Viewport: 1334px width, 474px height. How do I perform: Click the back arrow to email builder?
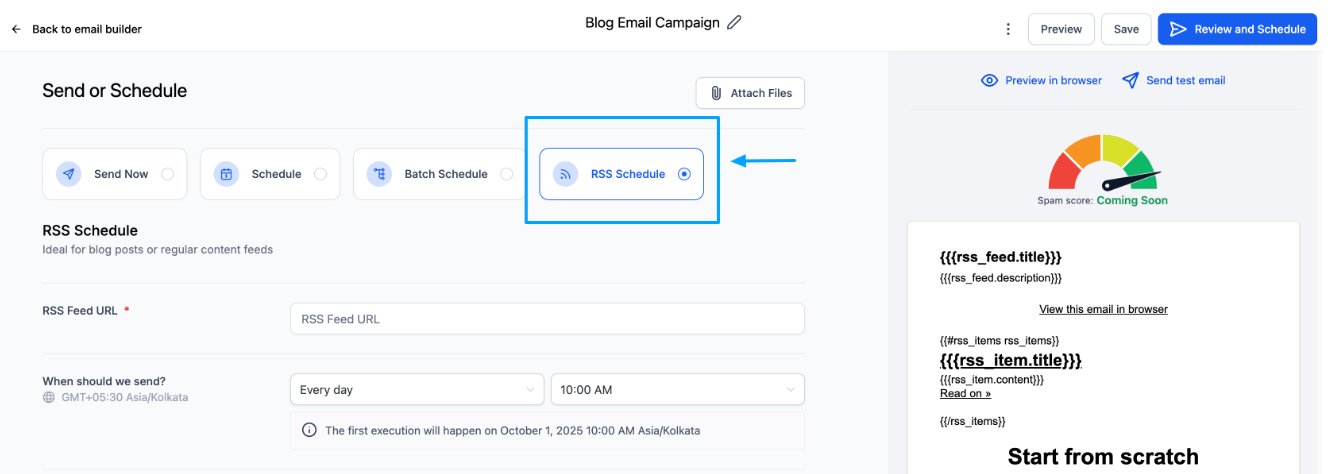tap(16, 29)
